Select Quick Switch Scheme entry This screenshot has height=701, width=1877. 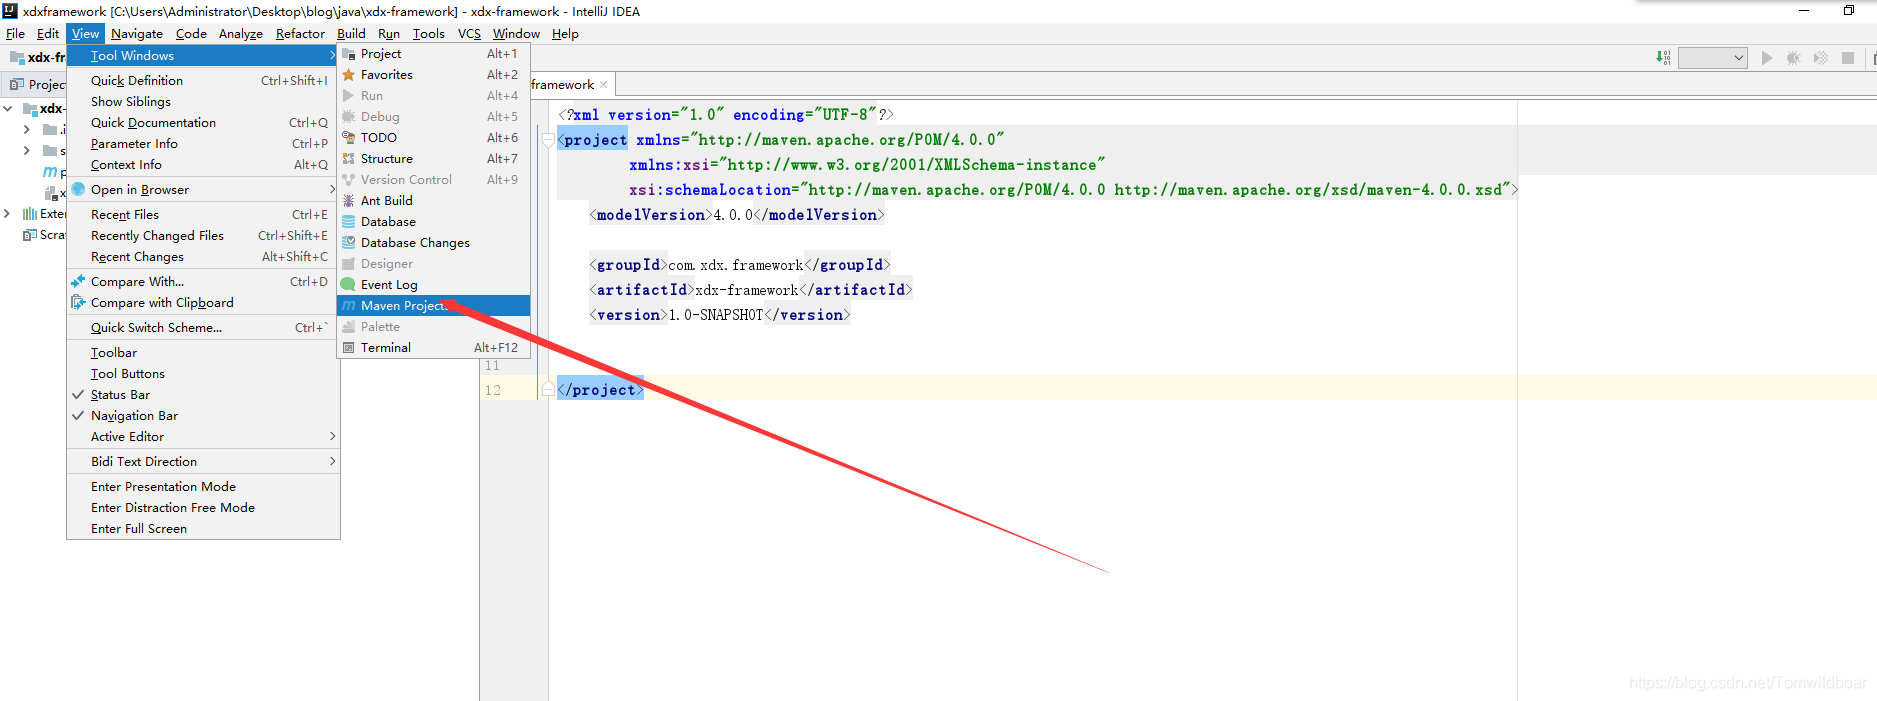click(x=203, y=328)
